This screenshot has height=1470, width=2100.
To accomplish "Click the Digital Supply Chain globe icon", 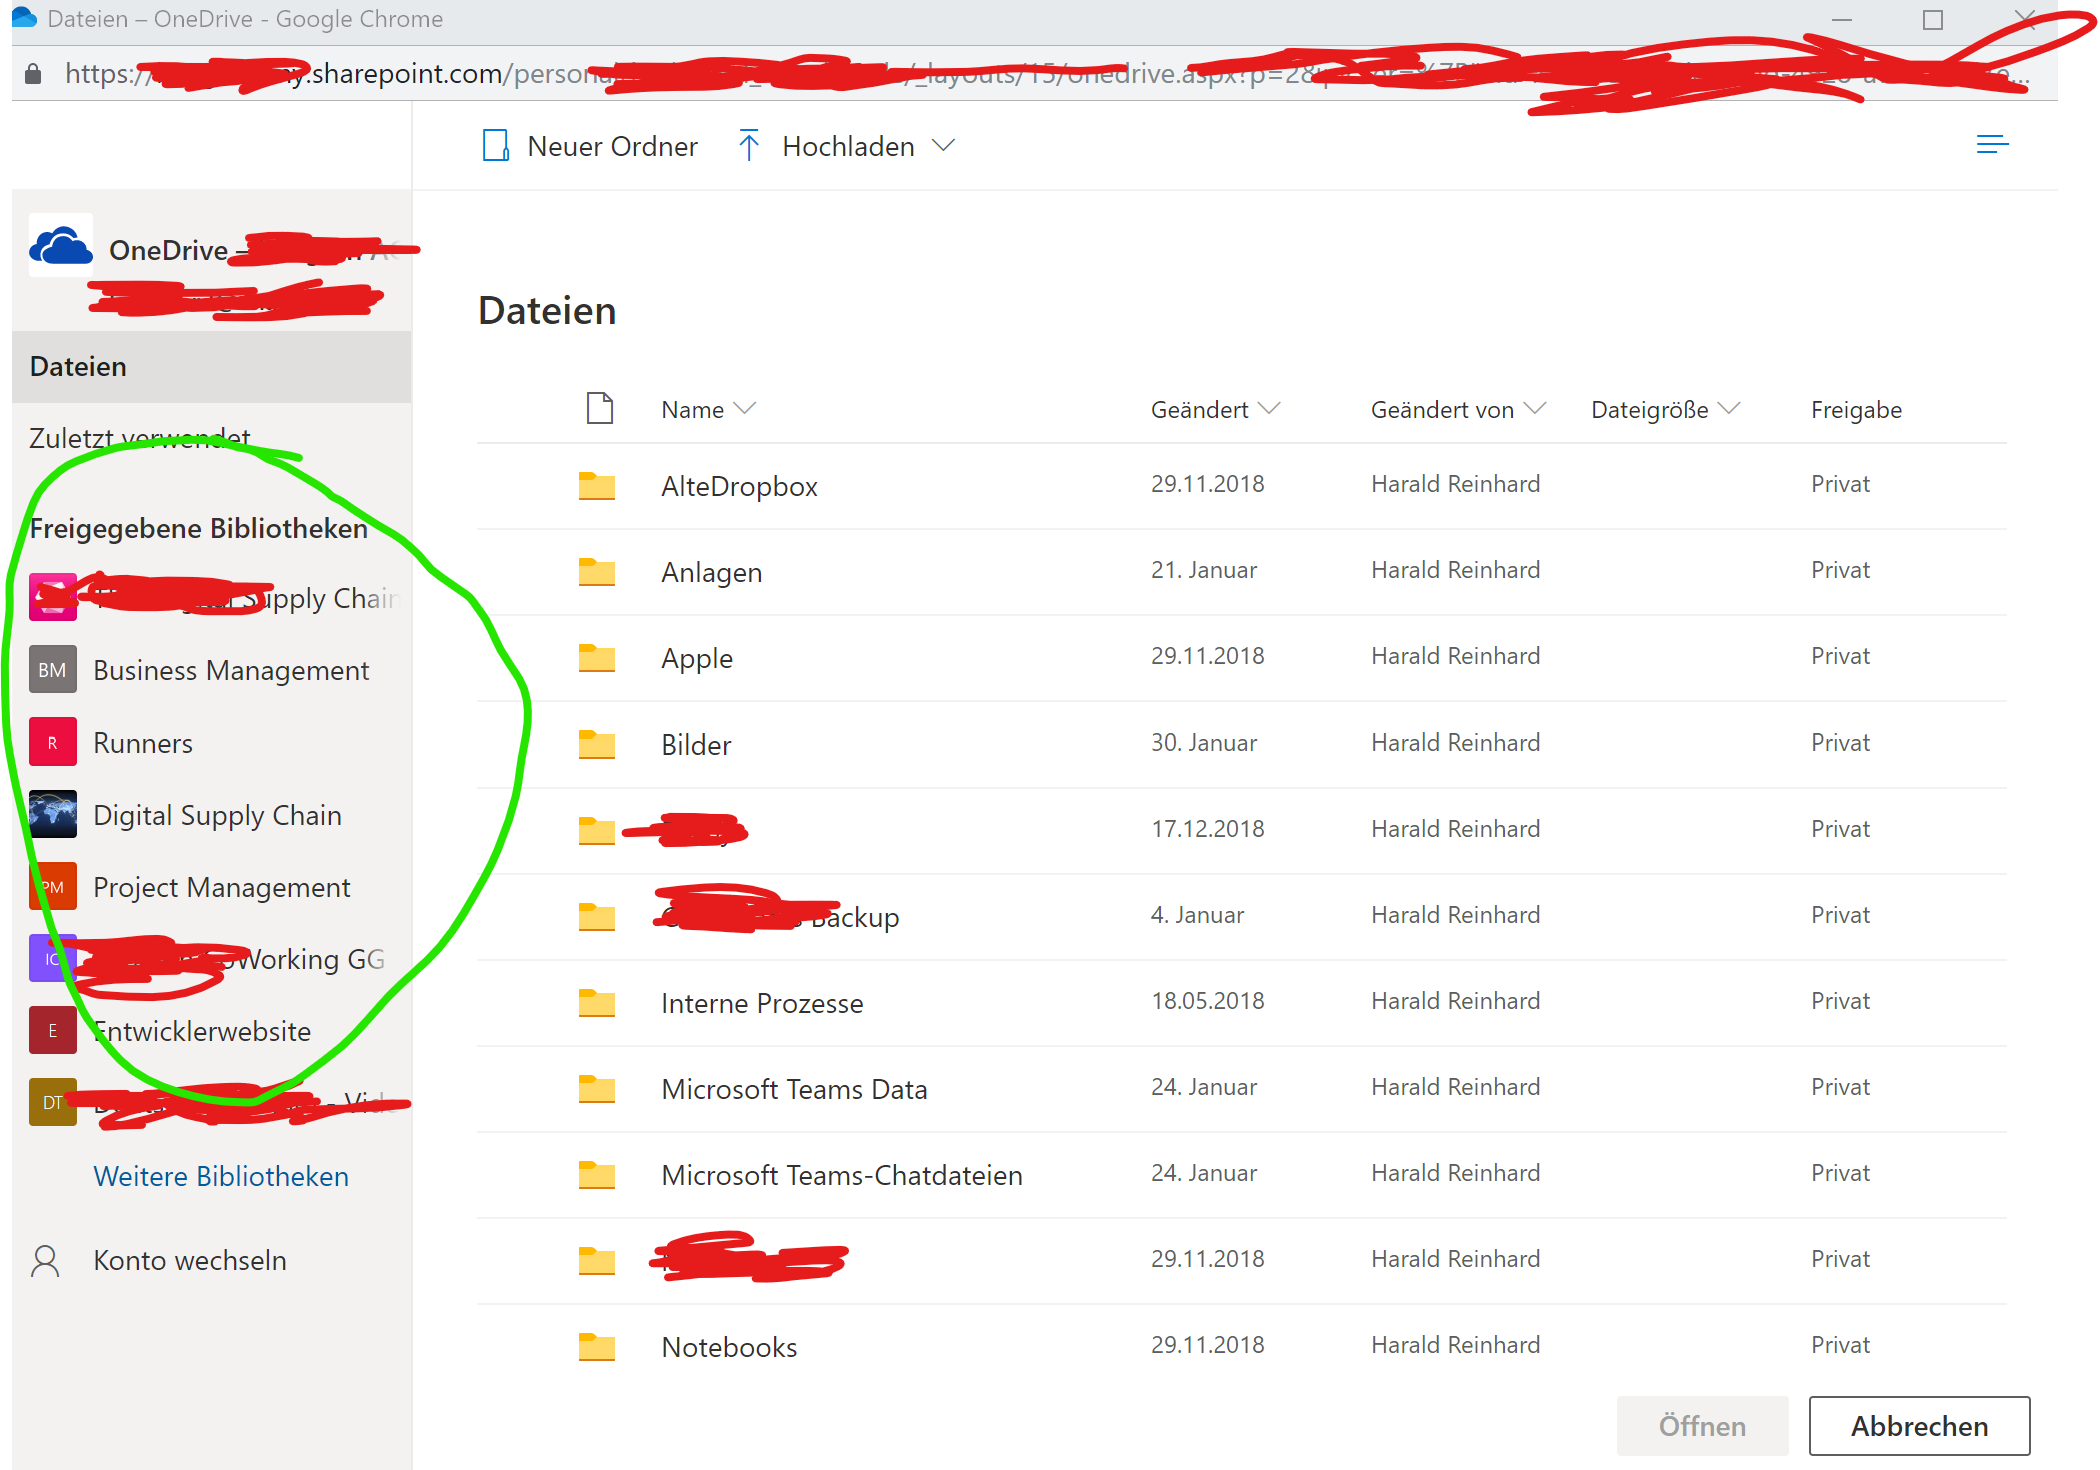I will coord(53,814).
